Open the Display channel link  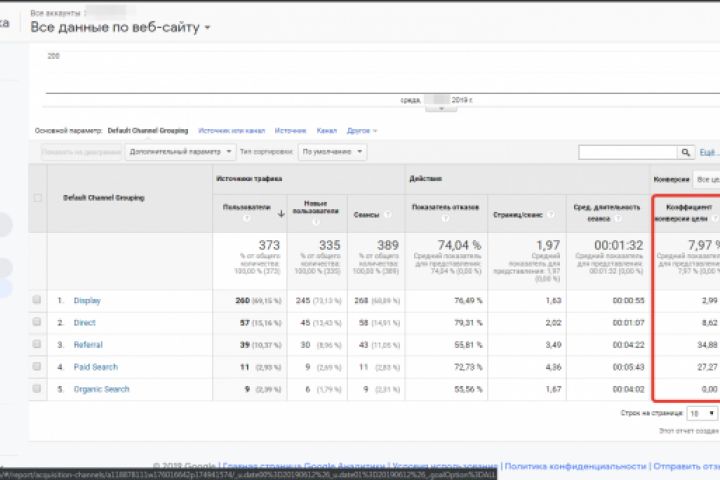87,300
